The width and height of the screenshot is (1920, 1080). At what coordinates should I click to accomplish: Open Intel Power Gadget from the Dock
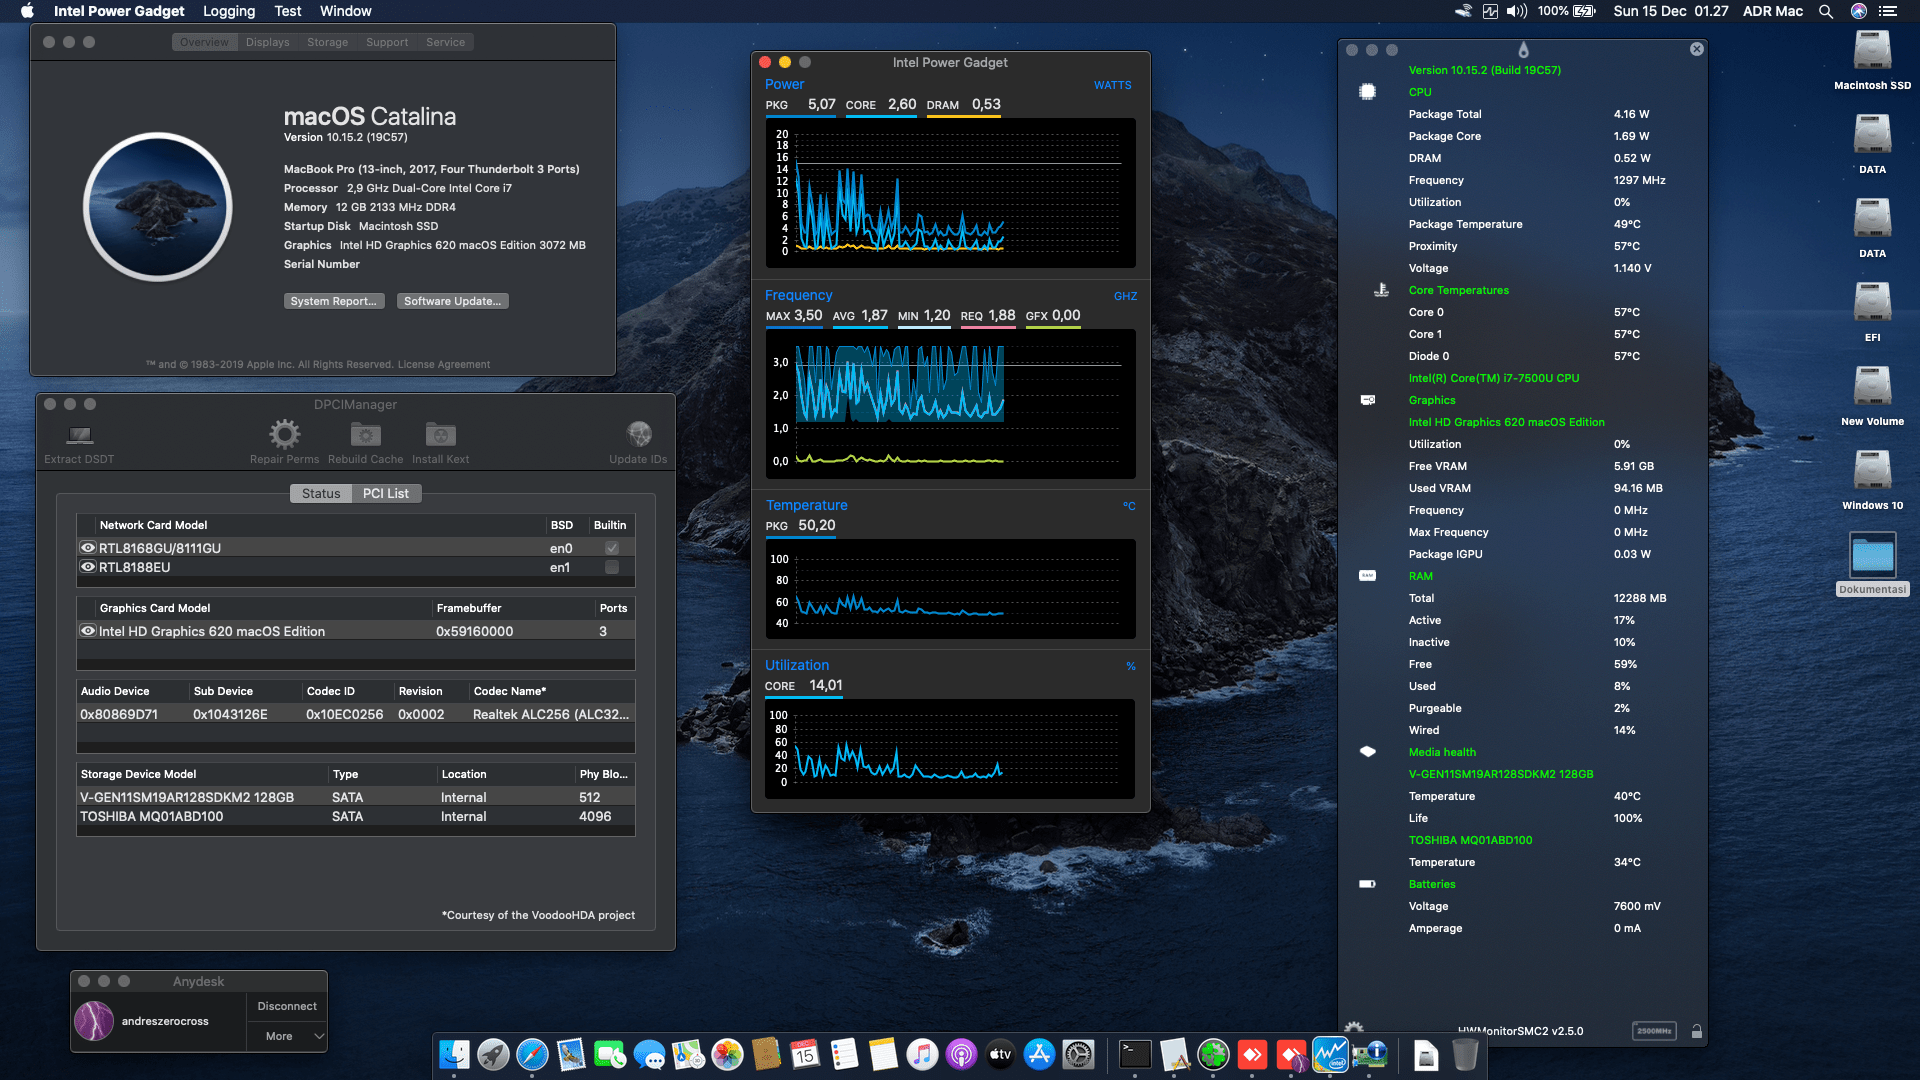pyautogui.click(x=1330, y=1054)
